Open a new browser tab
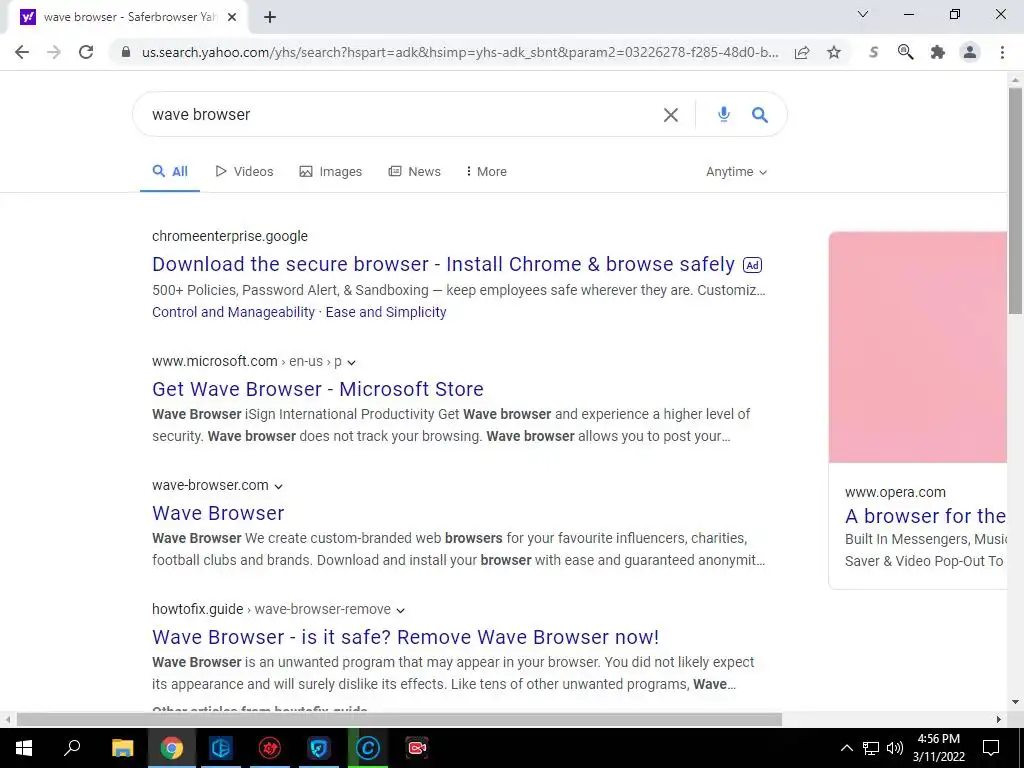This screenshot has height=768, width=1024. (270, 17)
